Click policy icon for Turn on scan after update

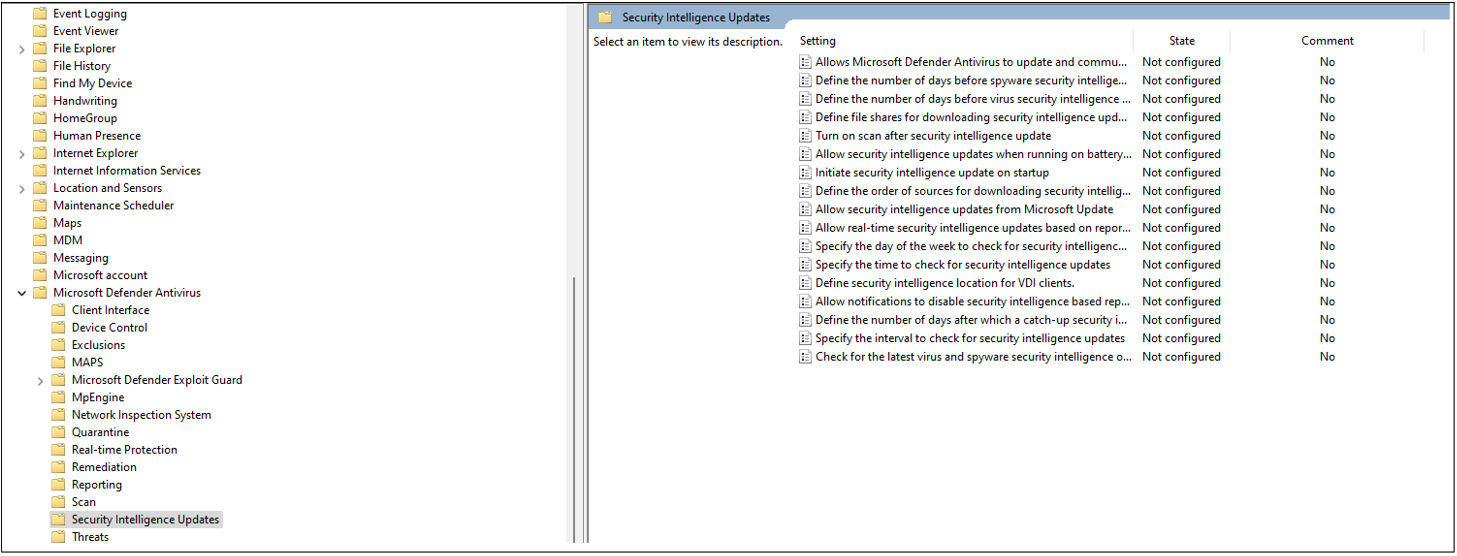[806, 136]
